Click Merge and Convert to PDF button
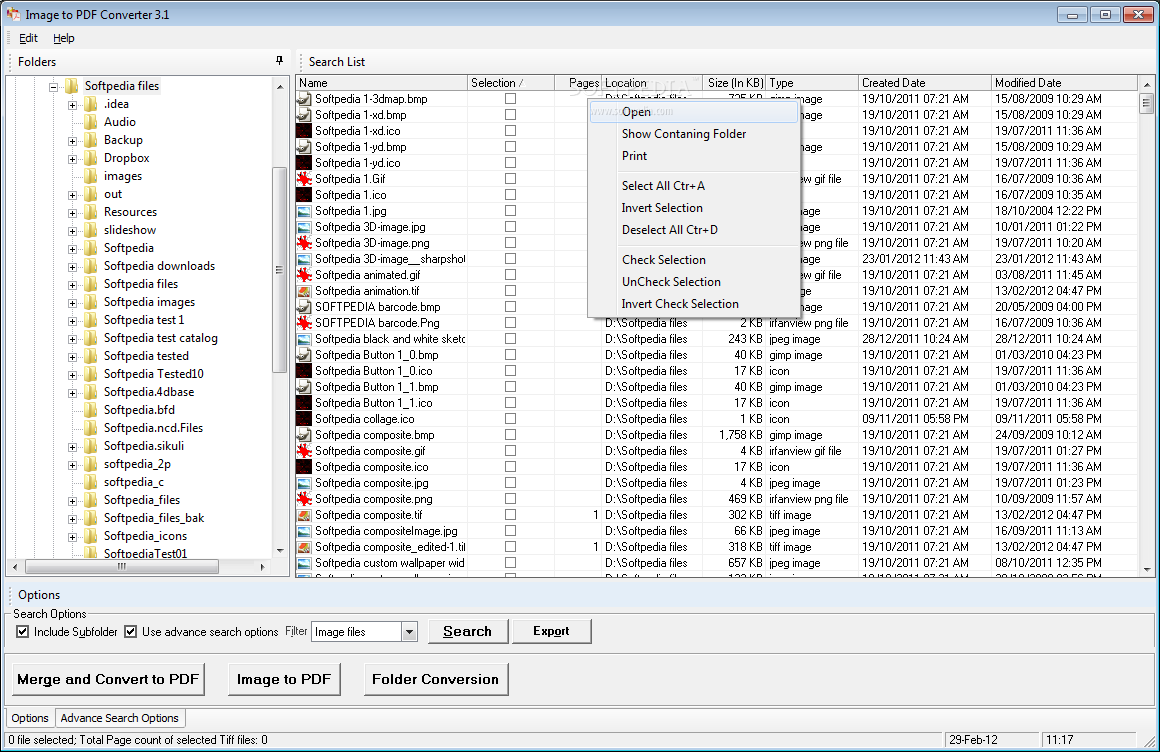 [x=108, y=679]
